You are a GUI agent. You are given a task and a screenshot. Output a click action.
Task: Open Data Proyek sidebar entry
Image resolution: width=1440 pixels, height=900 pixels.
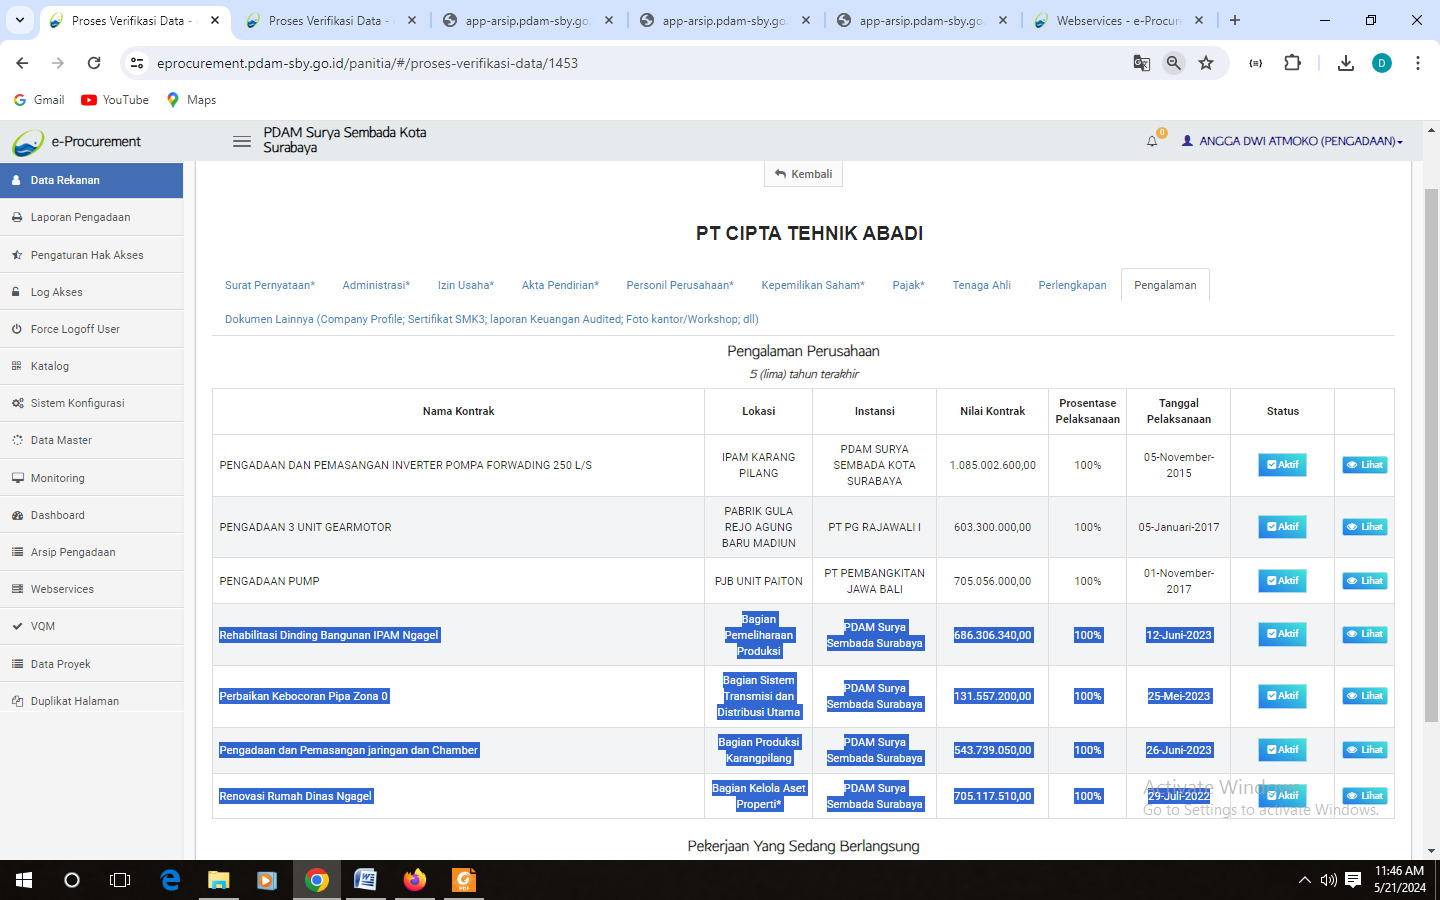[91, 664]
